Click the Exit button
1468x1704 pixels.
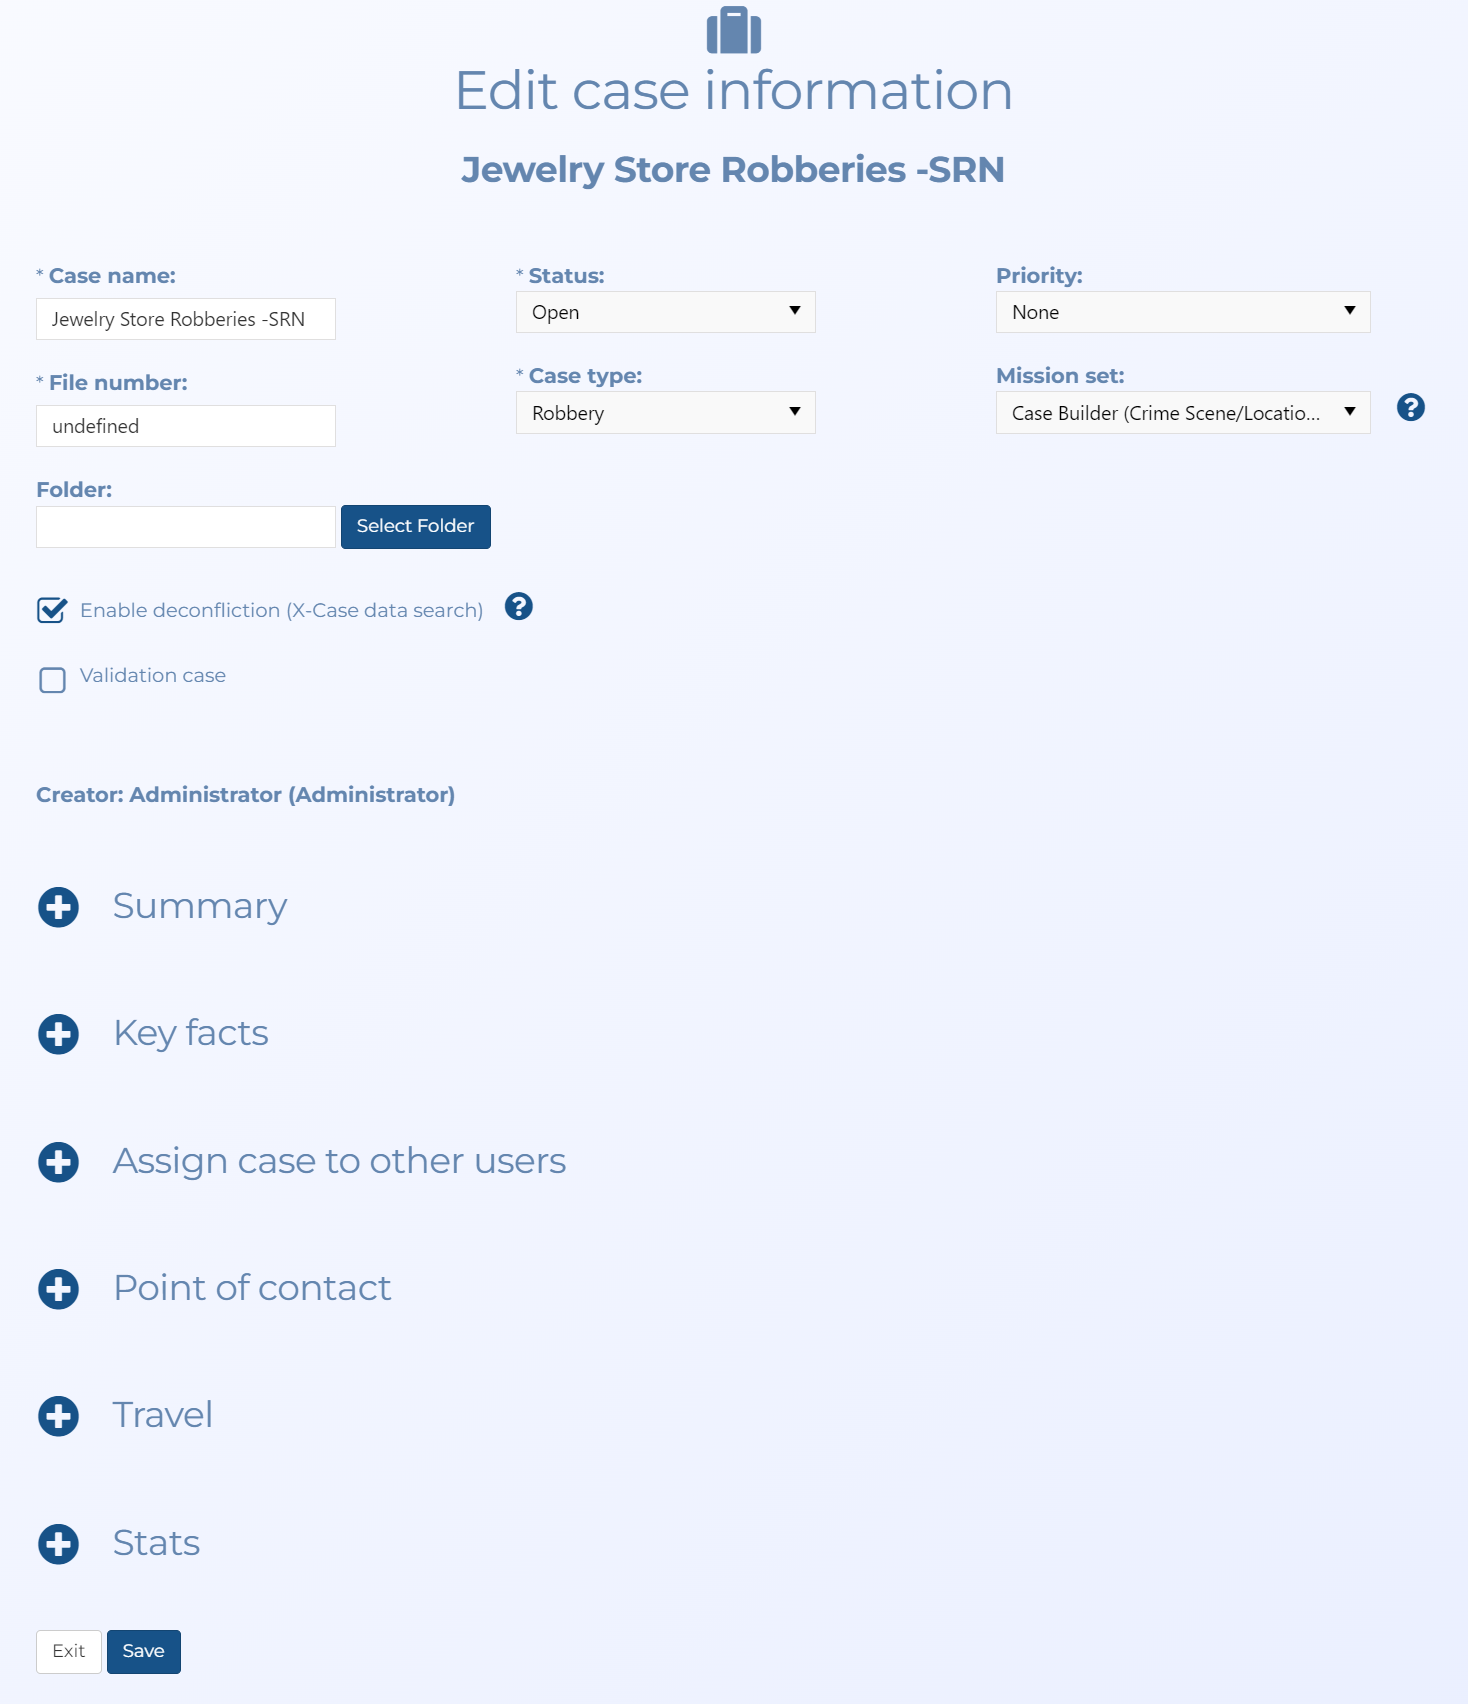[68, 1651]
